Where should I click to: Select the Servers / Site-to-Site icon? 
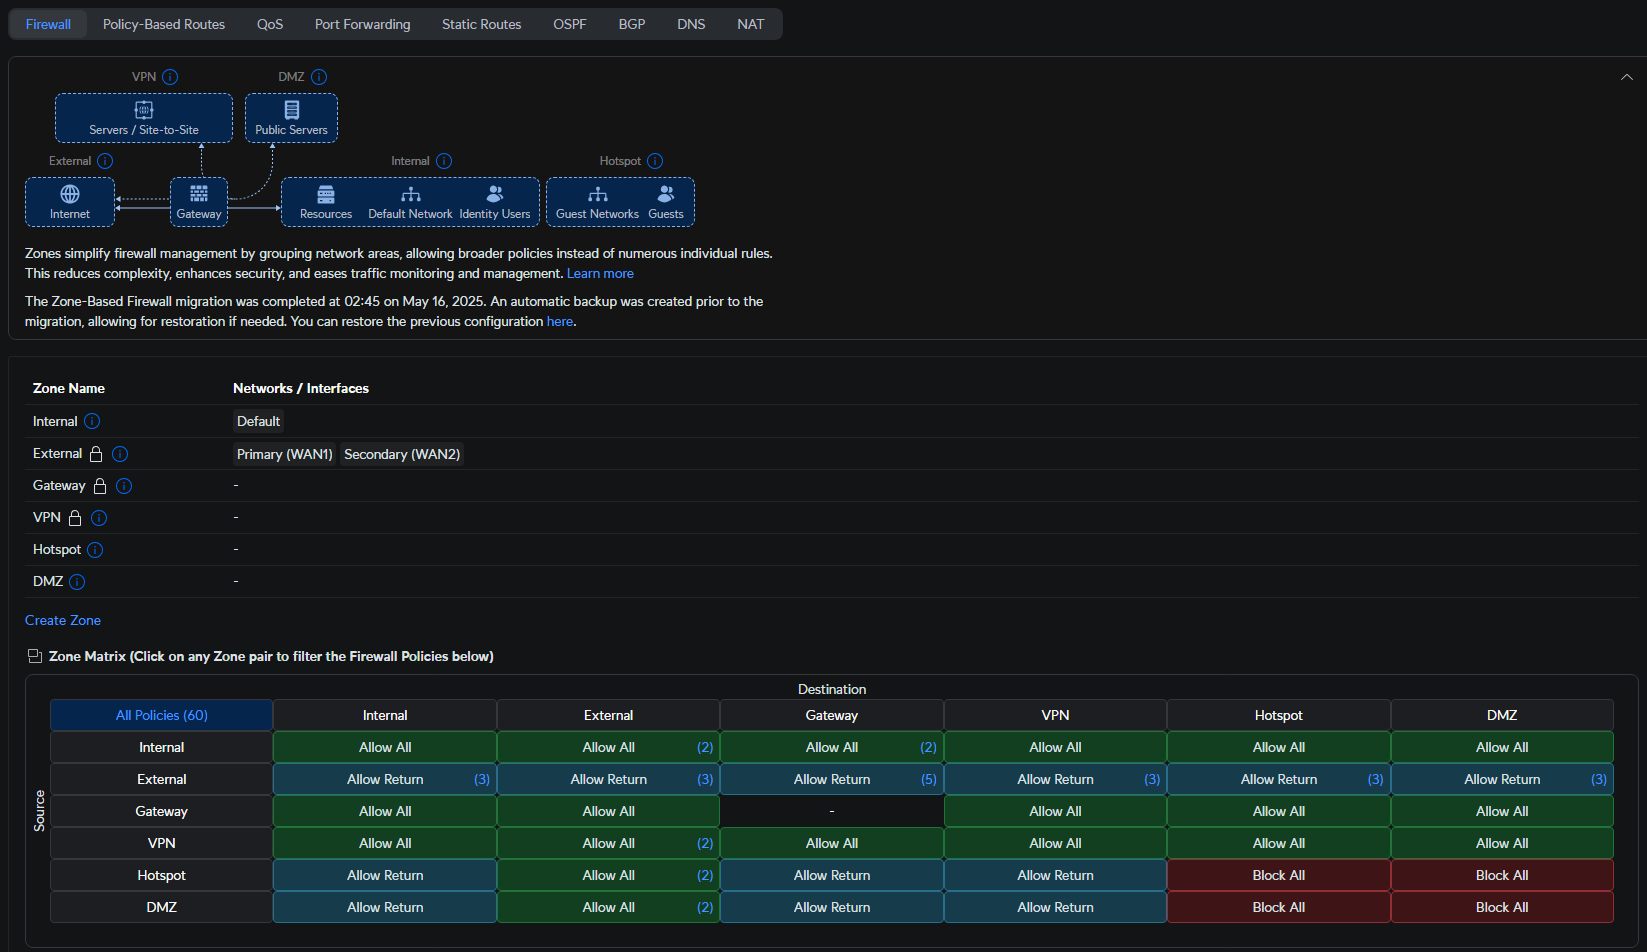pos(144,110)
